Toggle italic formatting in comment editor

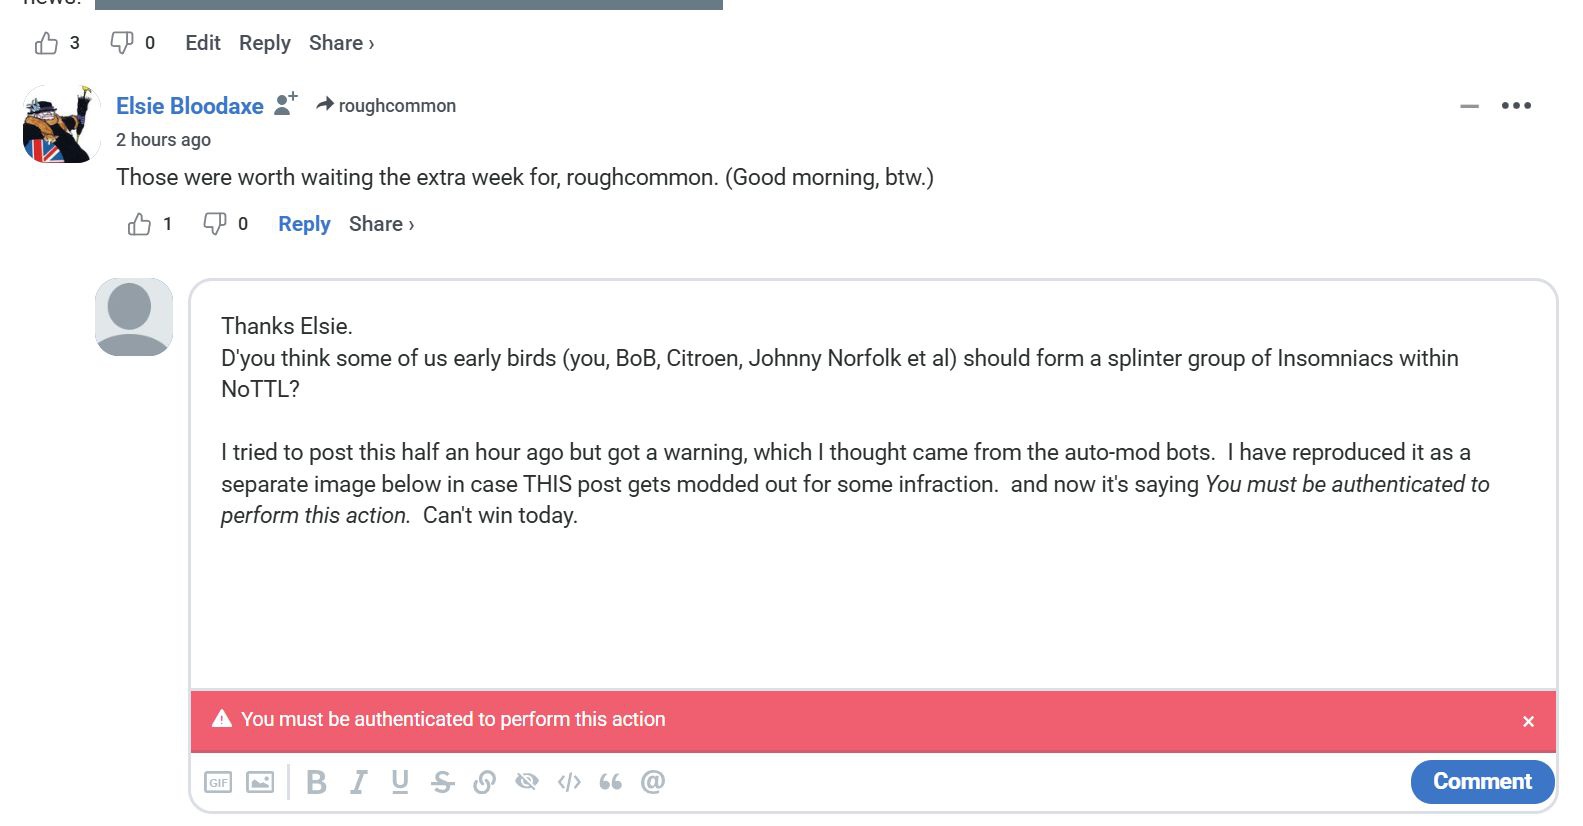pyautogui.click(x=358, y=782)
